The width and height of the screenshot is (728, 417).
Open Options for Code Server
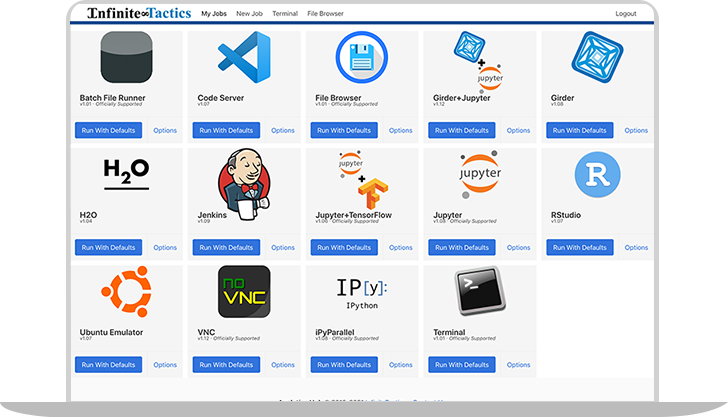point(283,130)
